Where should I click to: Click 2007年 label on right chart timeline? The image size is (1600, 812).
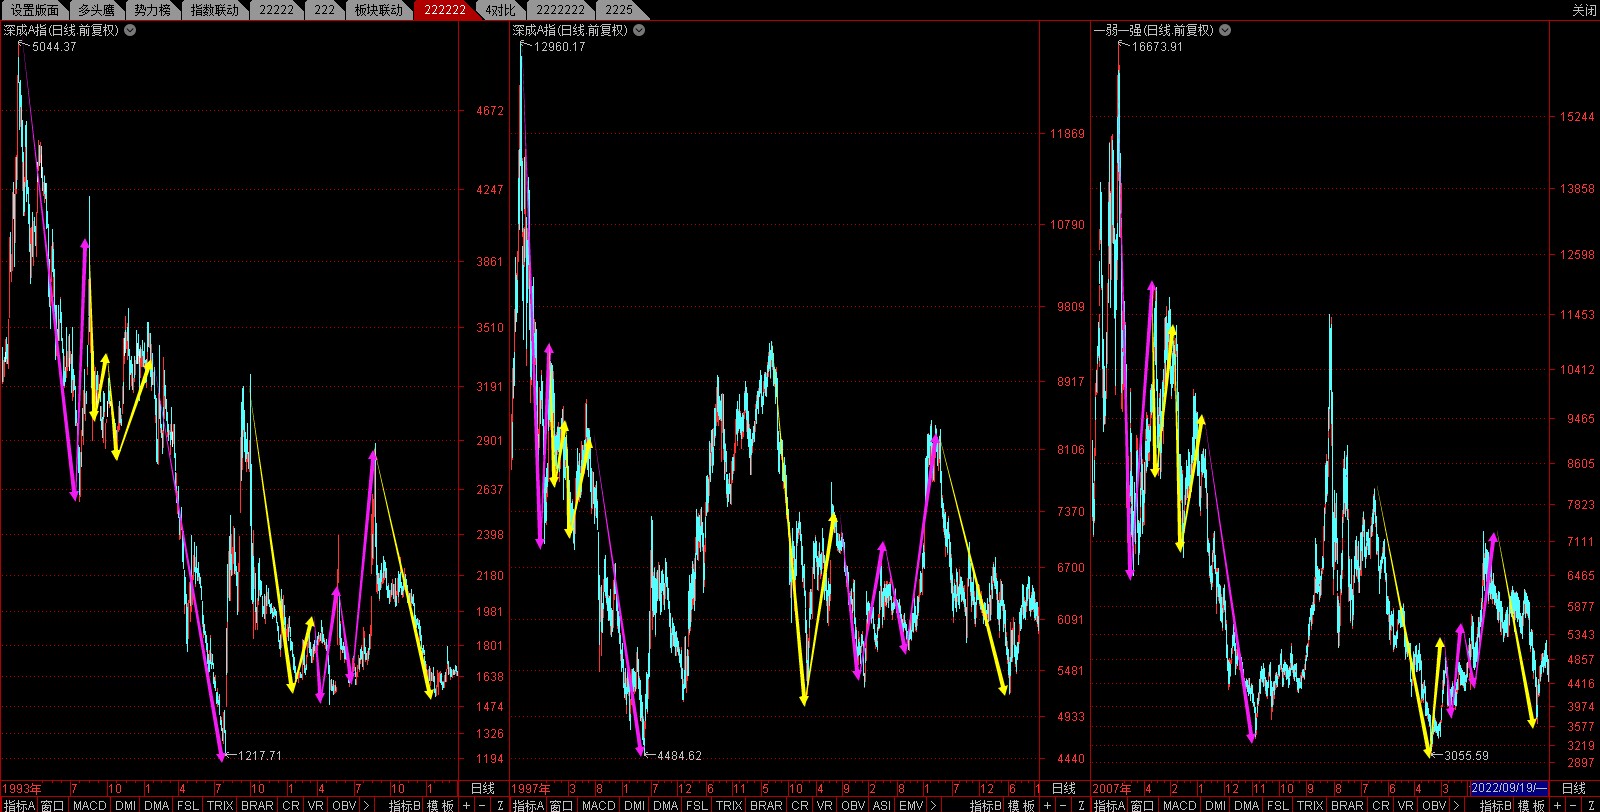click(1112, 789)
